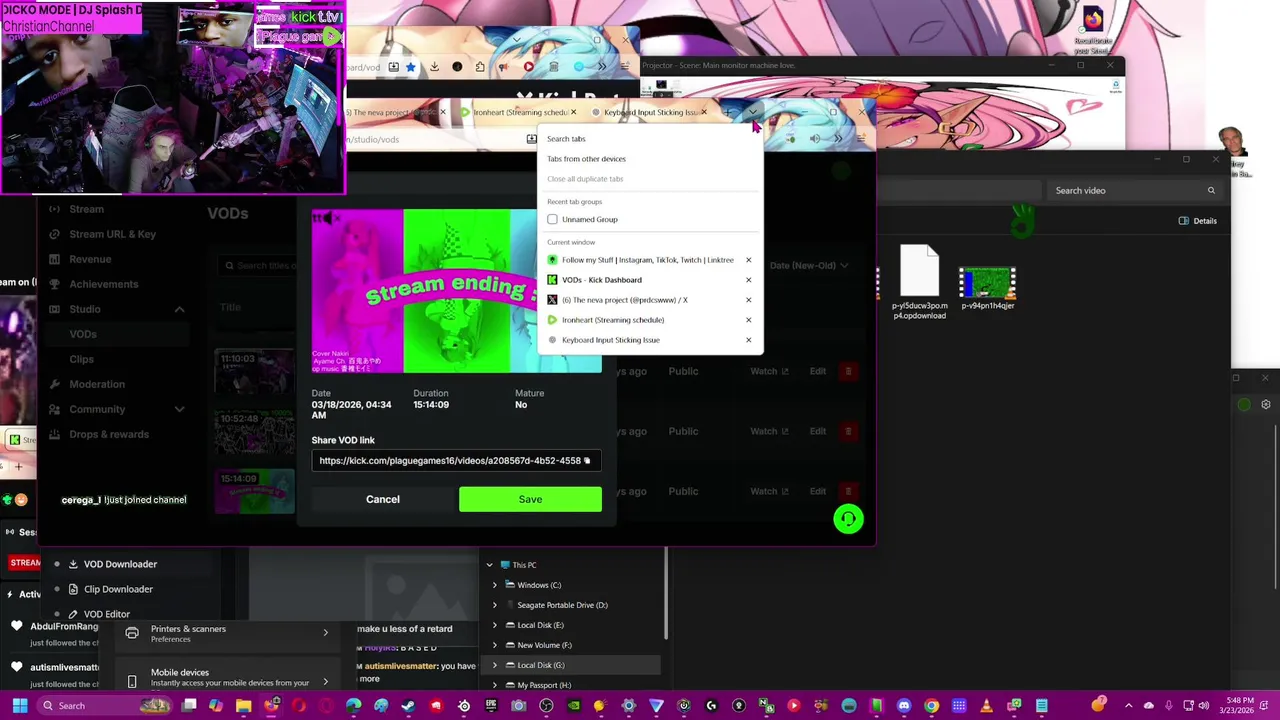
Task: Open Steam from the taskbar
Action: click(408, 706)
